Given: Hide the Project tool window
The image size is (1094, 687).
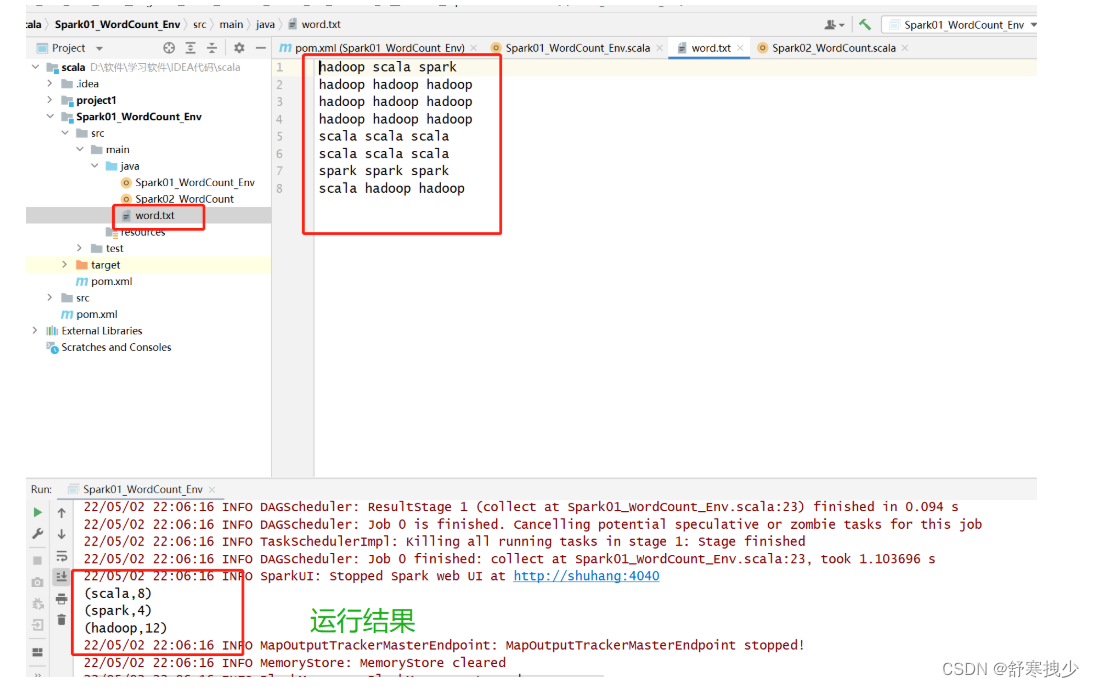Looking at the screenshot, I should [x=260, y=47].
